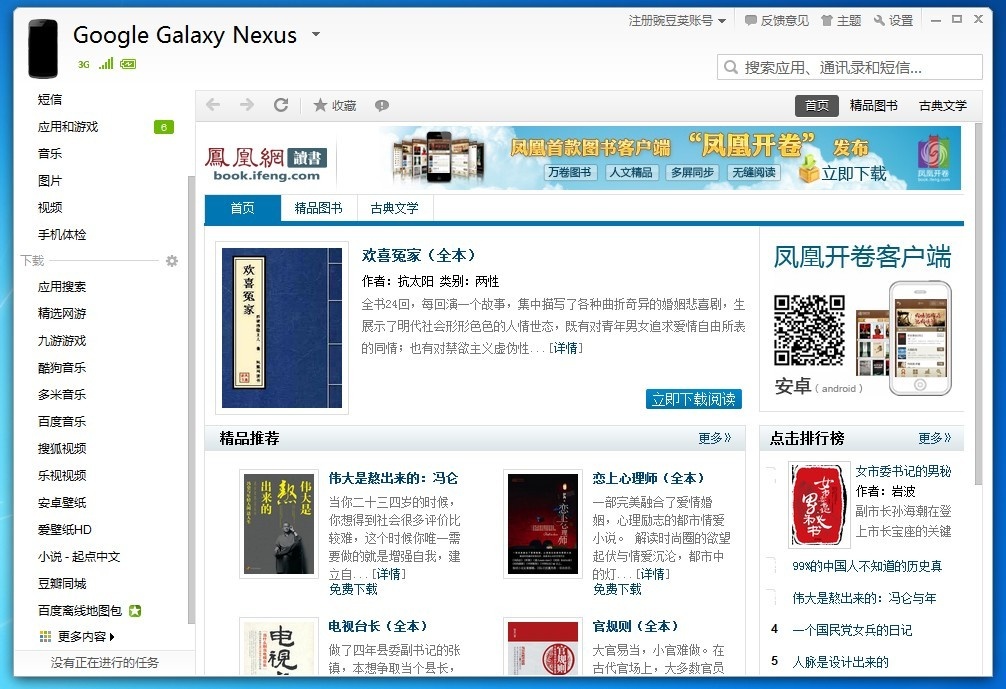Select 古典文学 in top toolbar

(942, 105)
